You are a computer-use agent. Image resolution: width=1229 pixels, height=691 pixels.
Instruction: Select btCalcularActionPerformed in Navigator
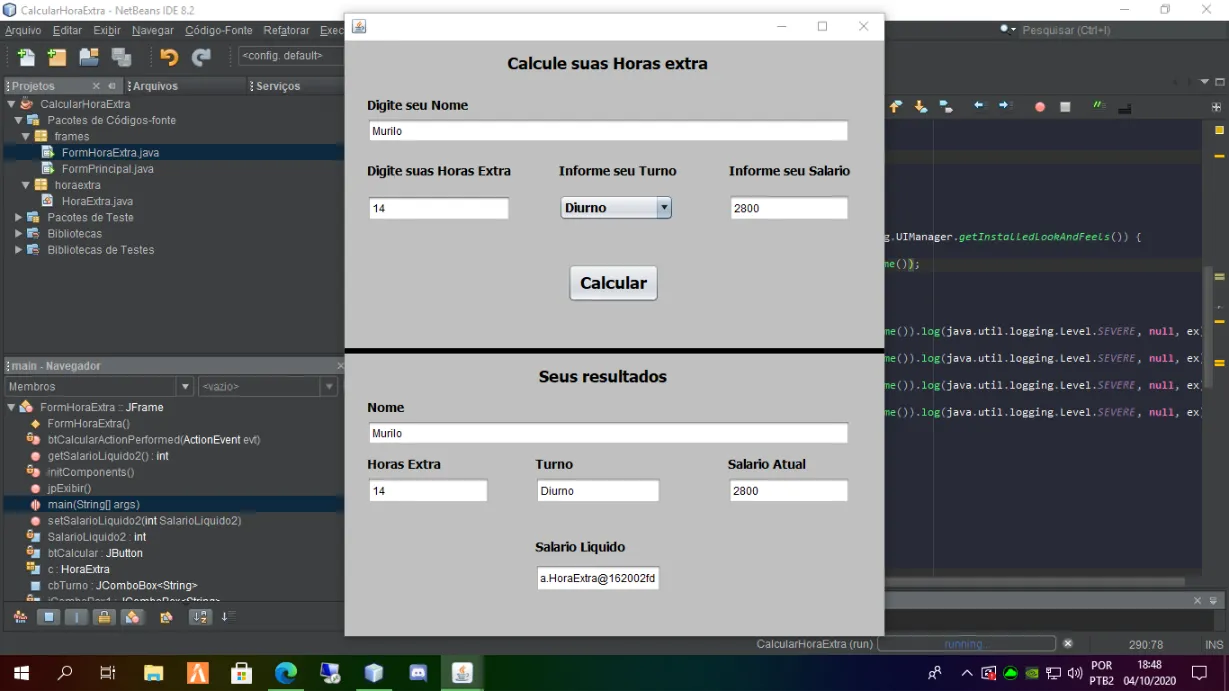tap(154, 440)
